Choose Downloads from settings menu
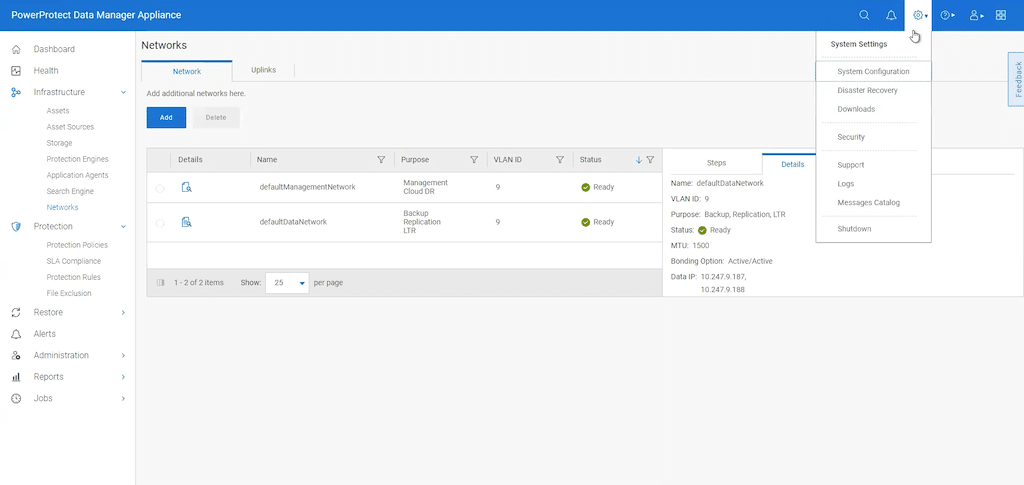 coord(856,109)
